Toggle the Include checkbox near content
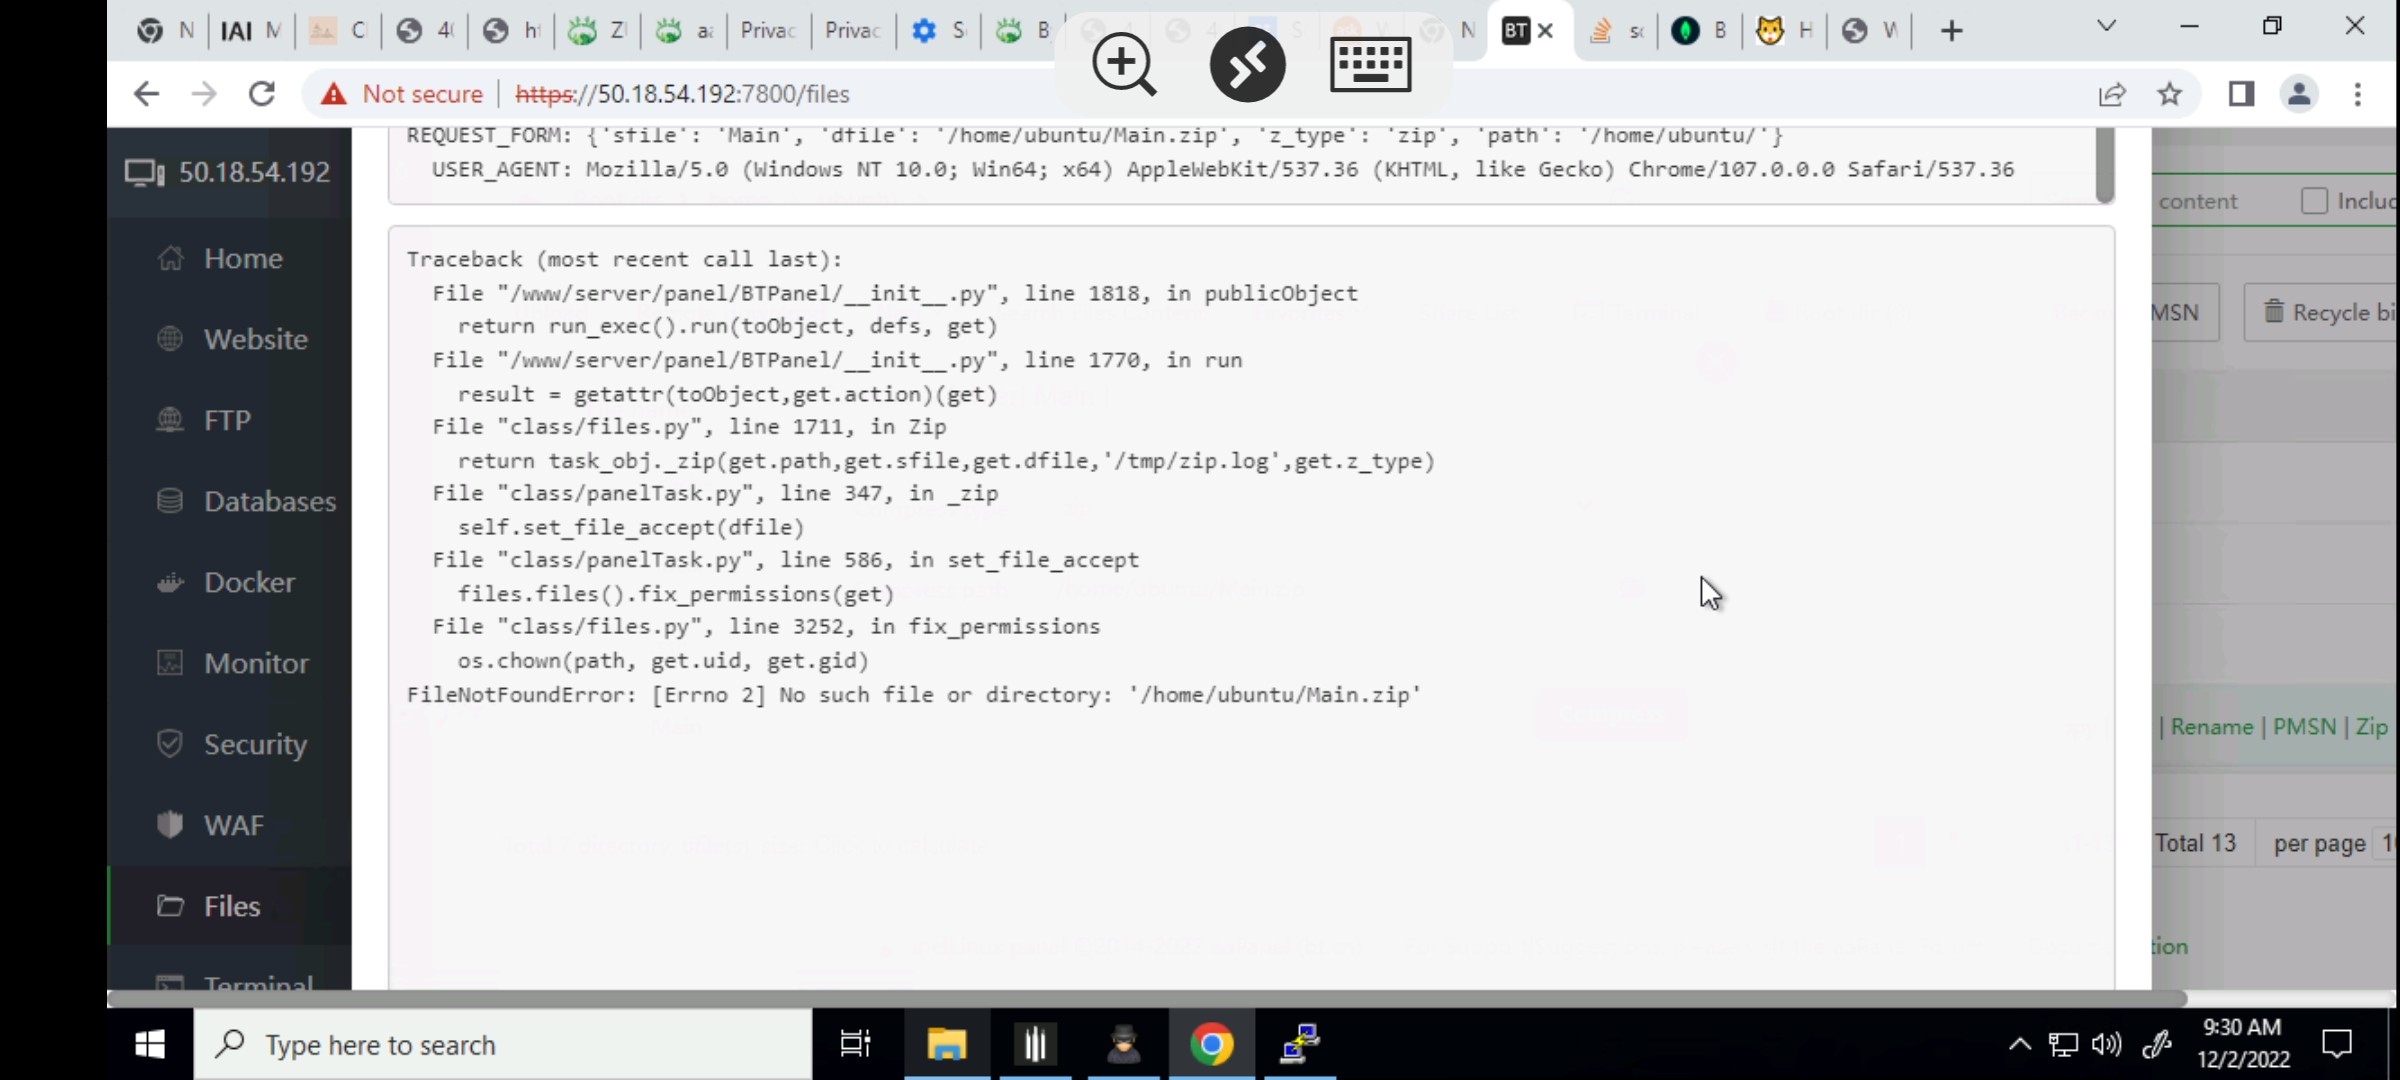This screenshot has width=2400, height=1080. point(2314,201)
